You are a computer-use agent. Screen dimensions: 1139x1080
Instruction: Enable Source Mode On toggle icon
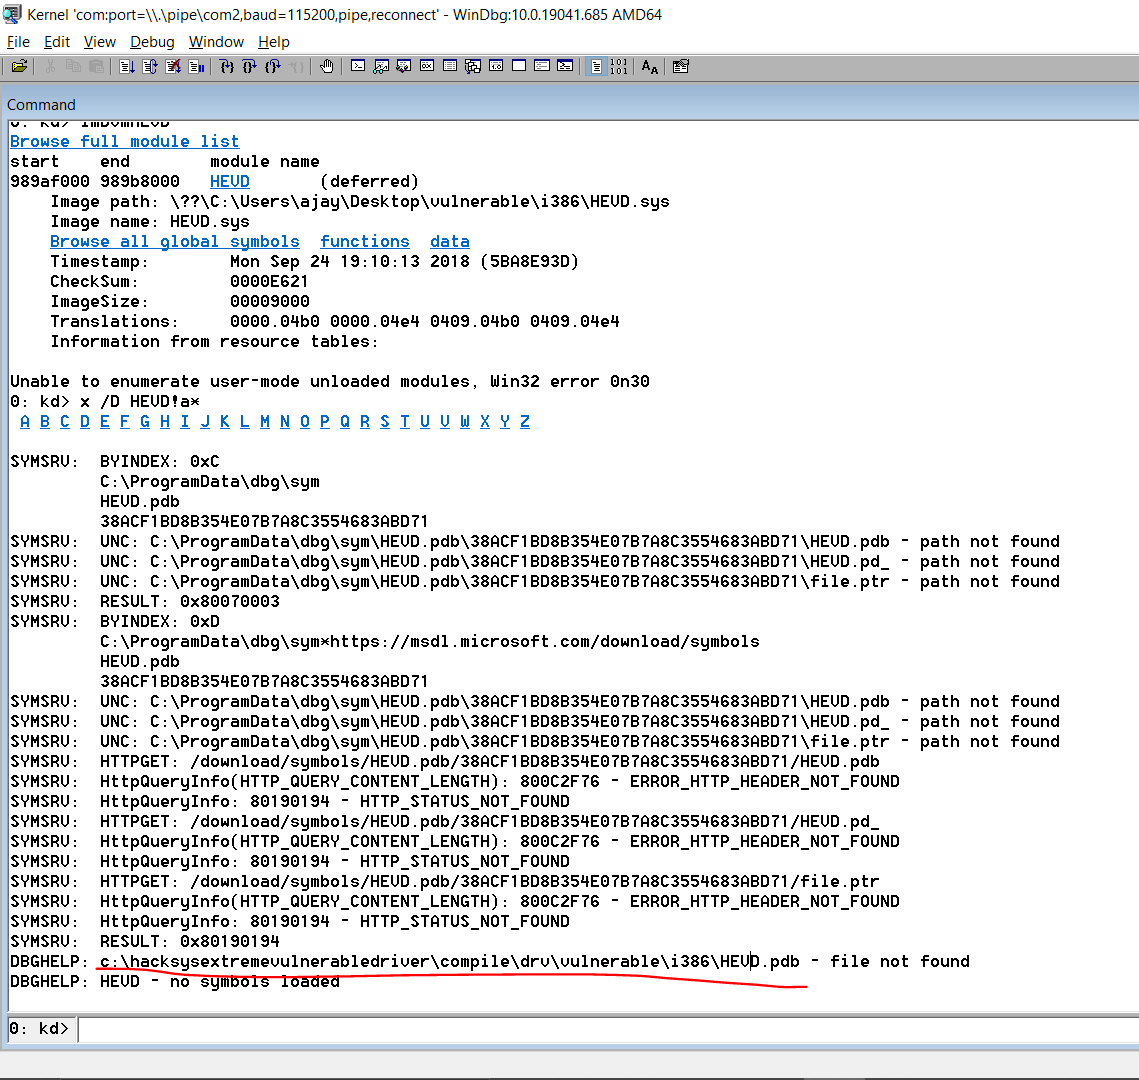point(596,67)
